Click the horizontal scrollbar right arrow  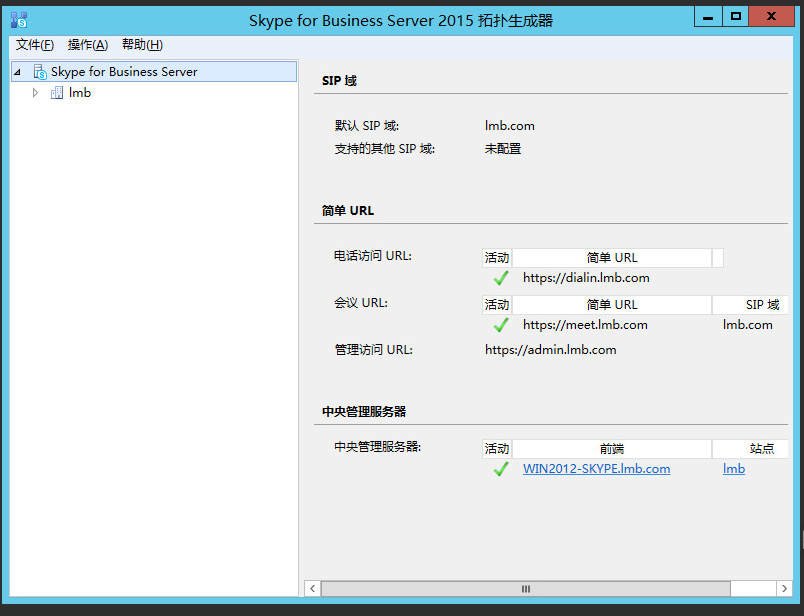click(x=785, y=589)
